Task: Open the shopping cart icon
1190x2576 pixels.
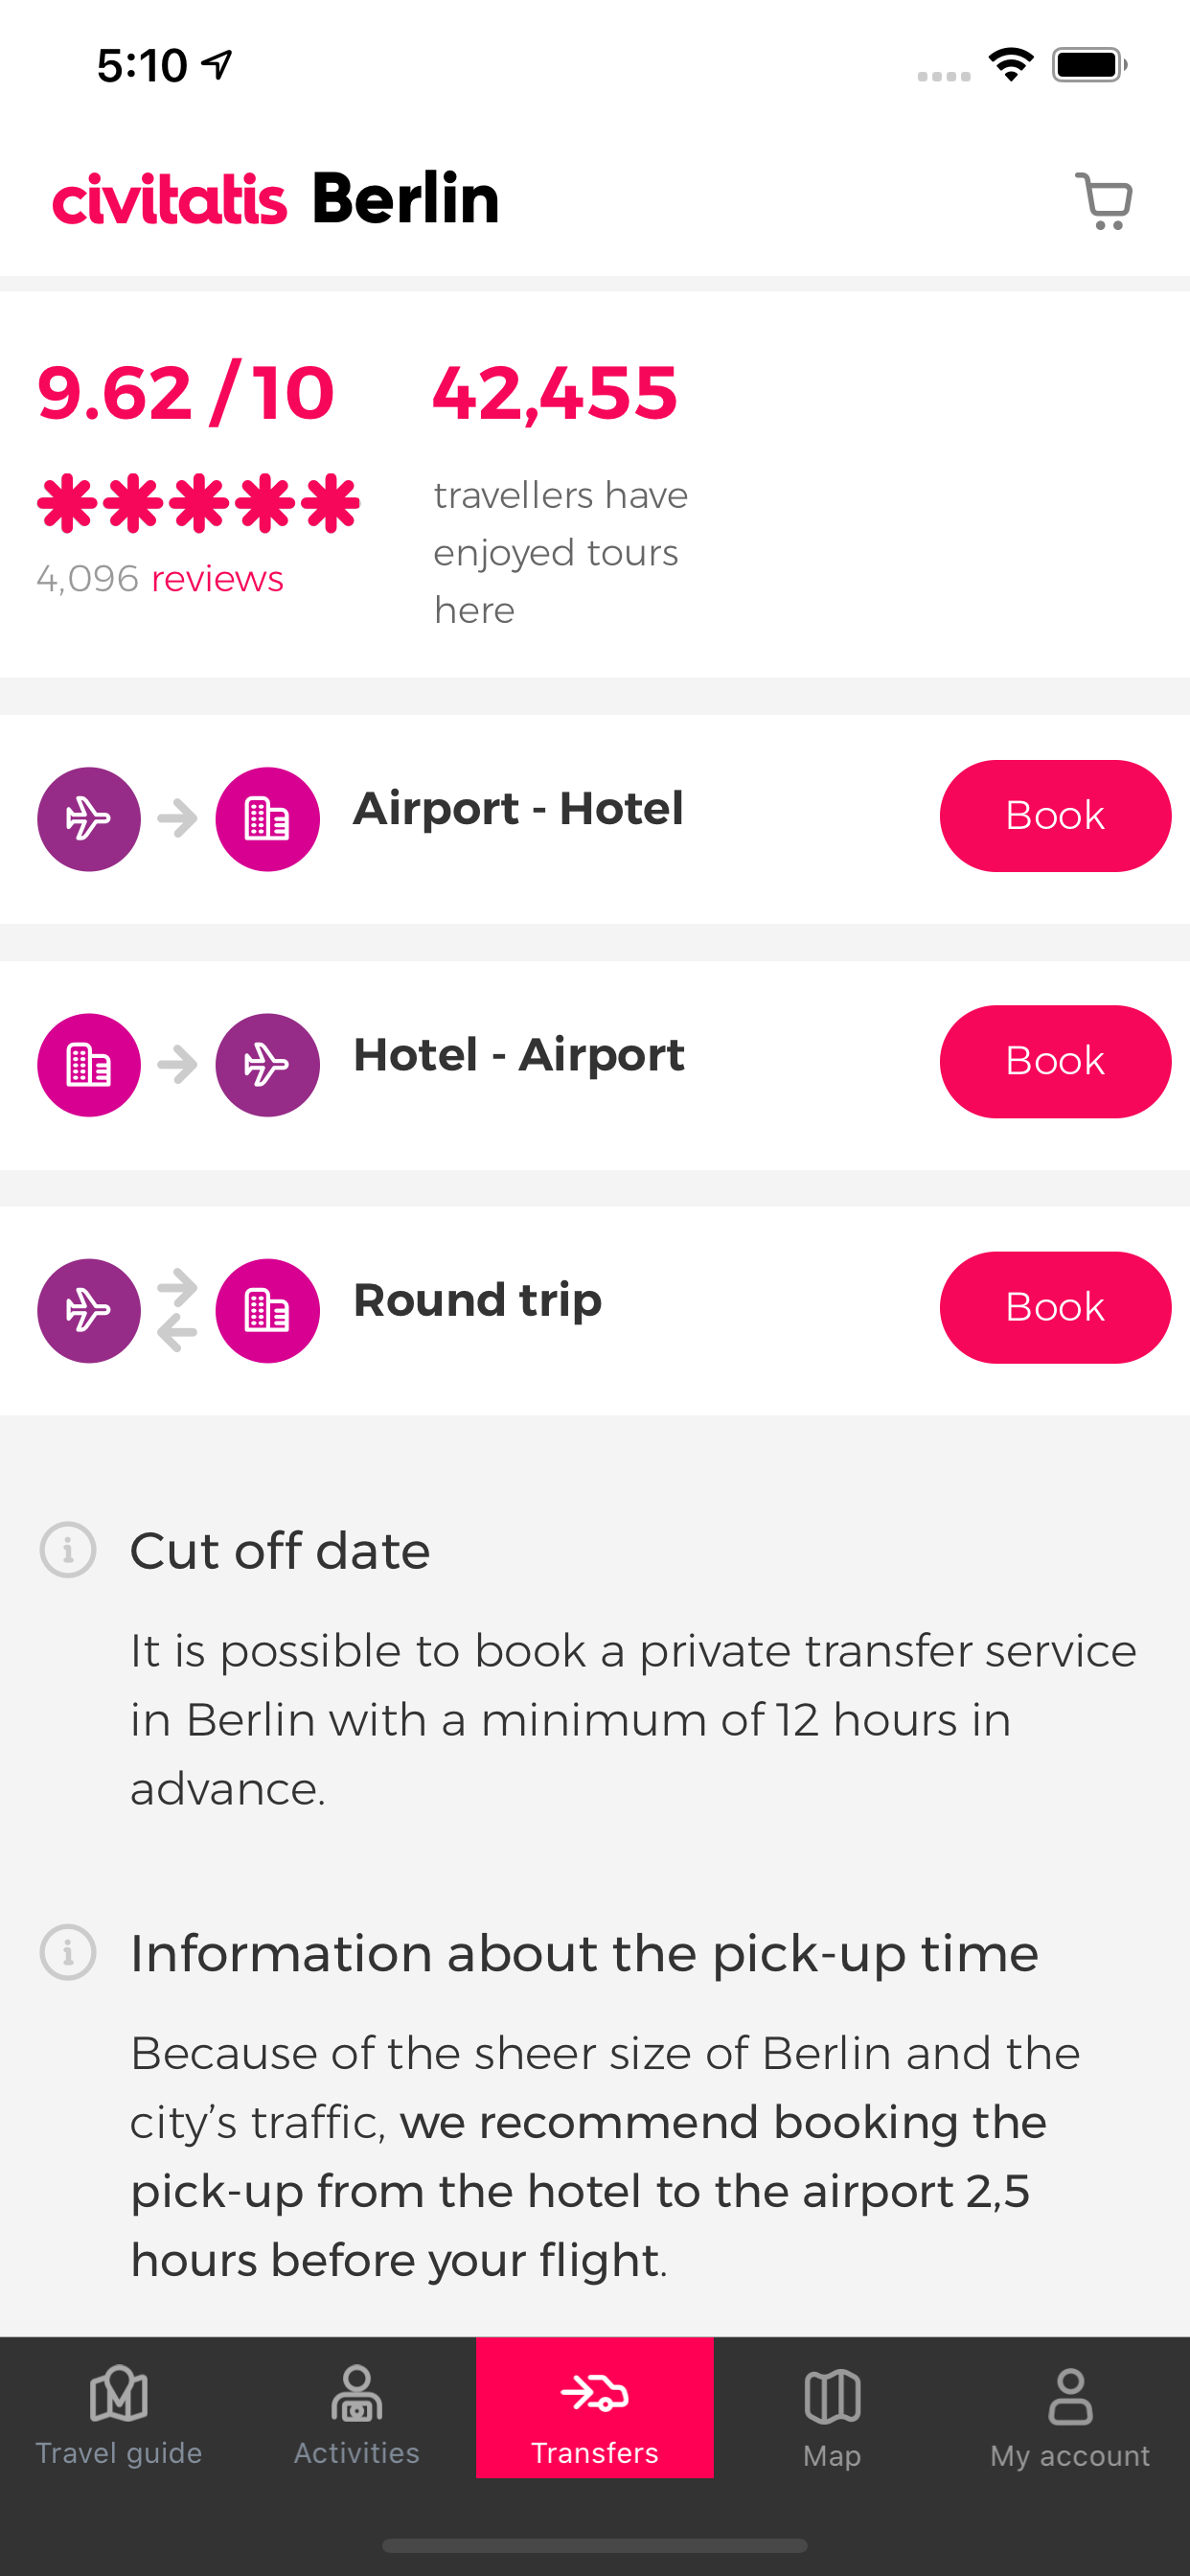Action: [x=1103, y=201]
